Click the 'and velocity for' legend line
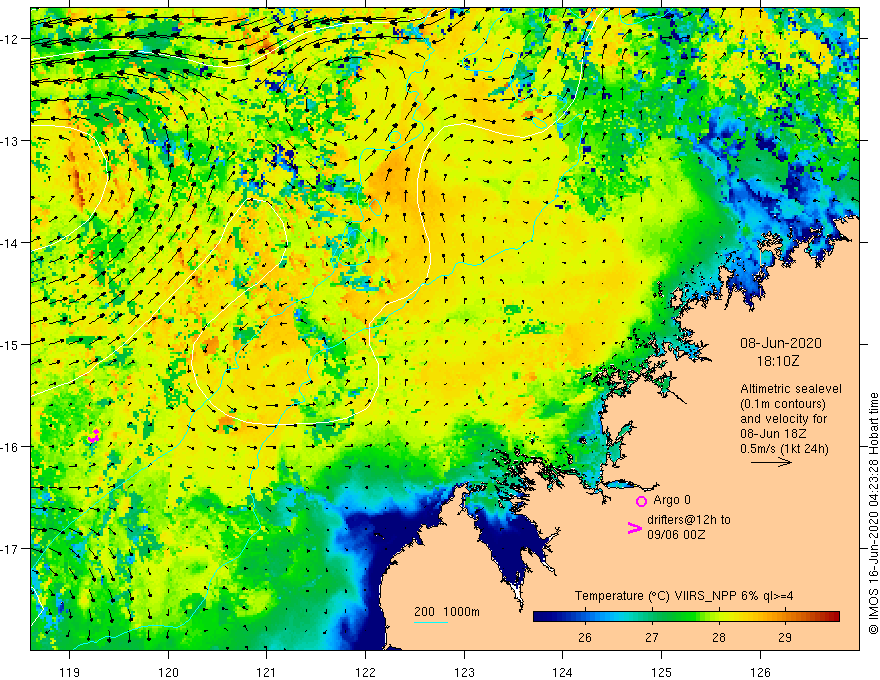The width and height of the screenshot is (880, 680). point(783,419)
